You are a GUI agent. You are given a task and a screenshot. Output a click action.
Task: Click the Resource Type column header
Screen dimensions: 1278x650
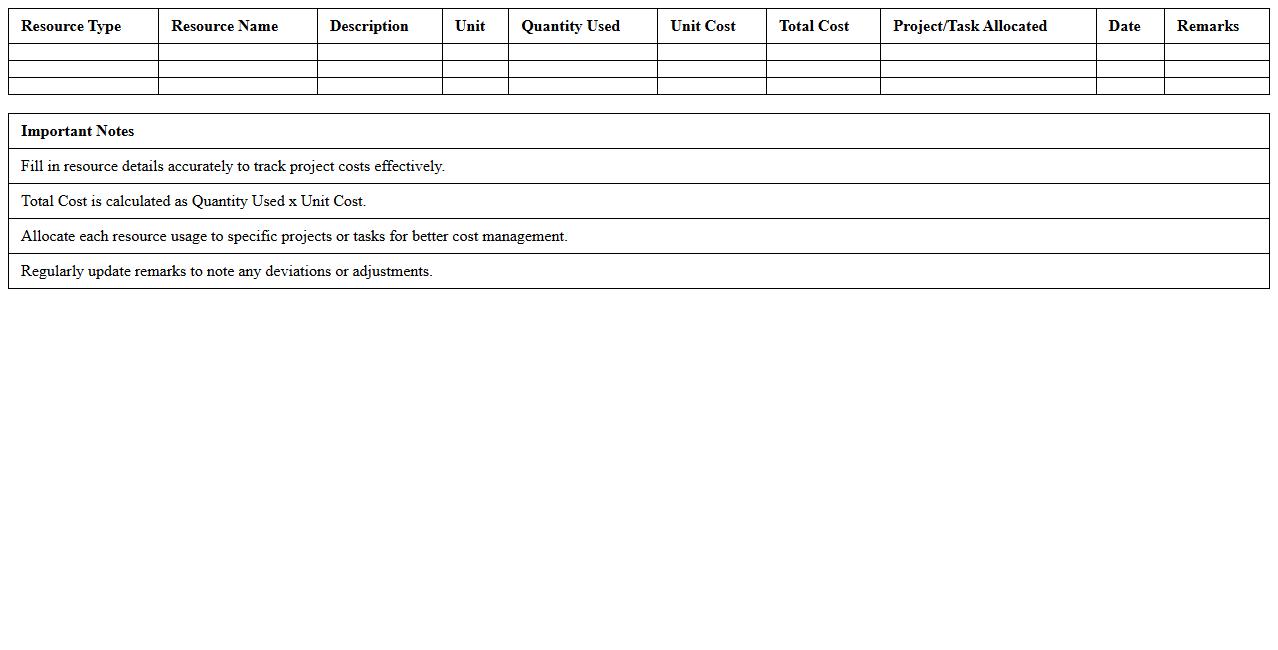tap(71, 26)
